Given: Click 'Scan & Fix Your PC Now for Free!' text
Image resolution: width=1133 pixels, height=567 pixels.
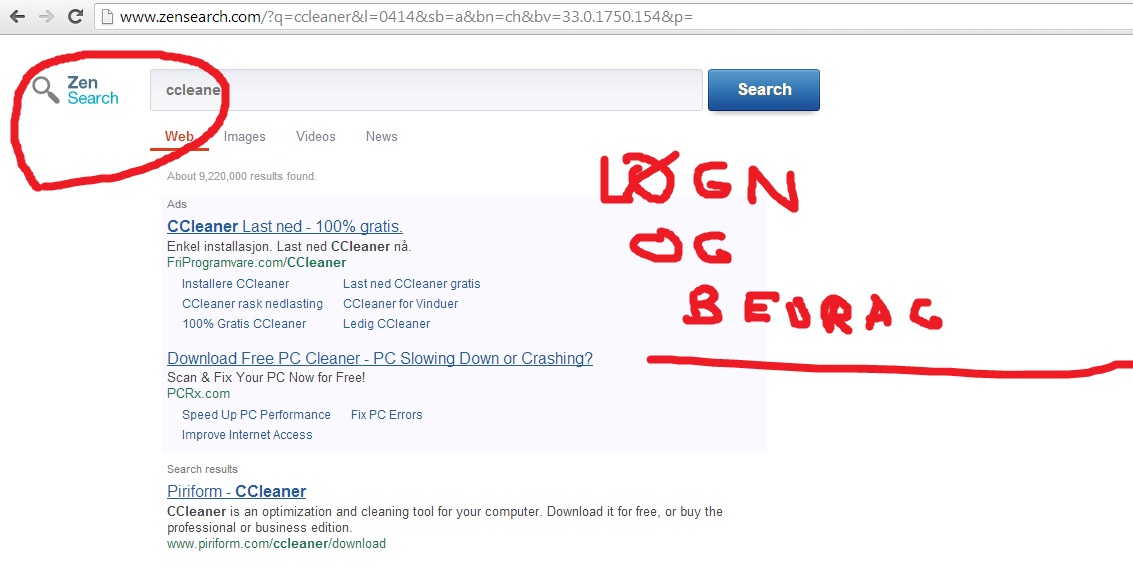Looking at the screenshot, I should pos(267,377).
